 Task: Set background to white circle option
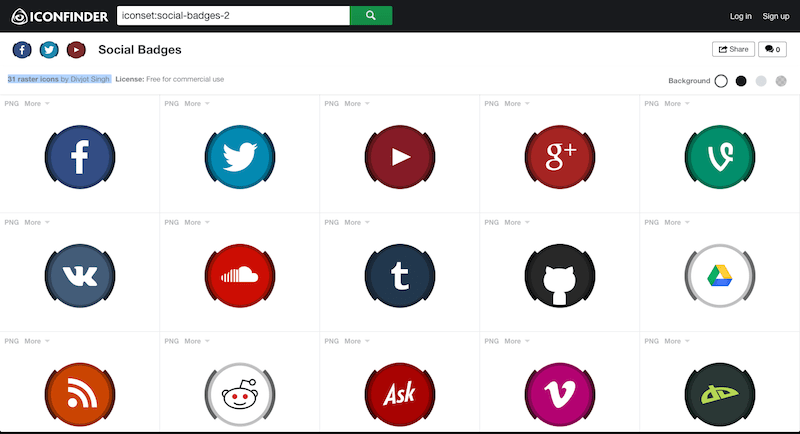[x=721, y=81]
